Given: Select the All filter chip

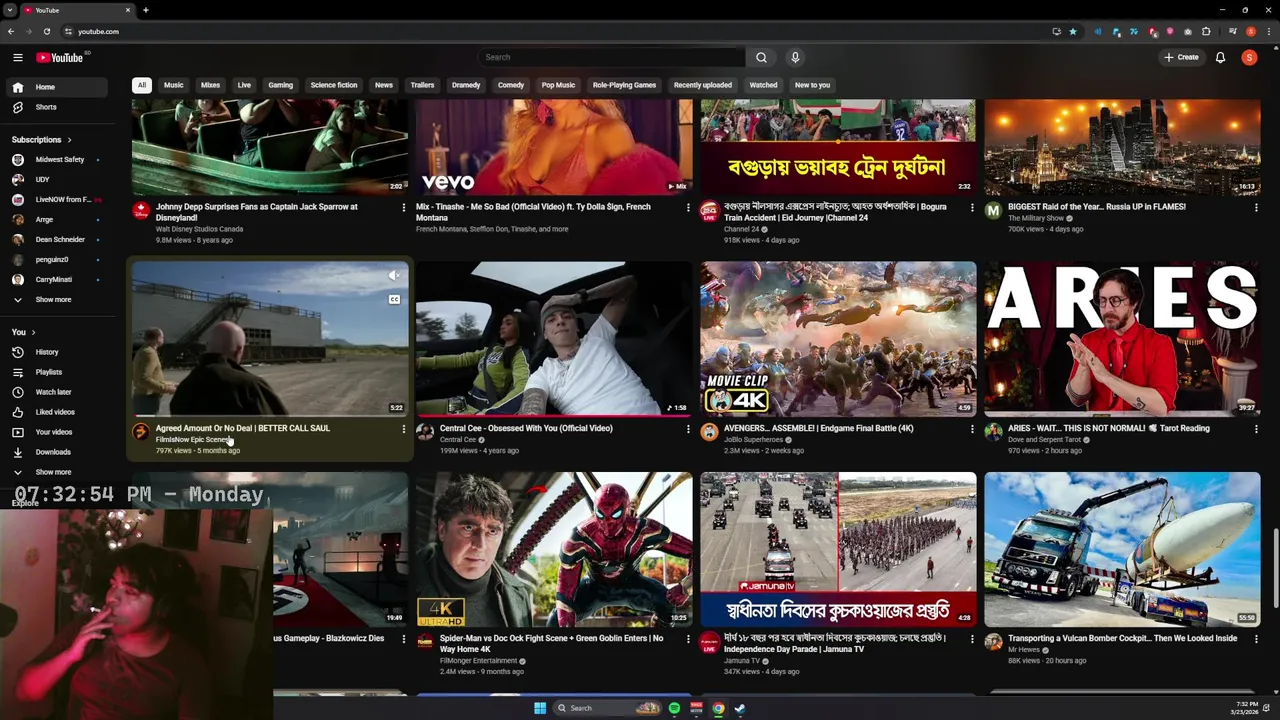Looking at the screenshot, I should (142, 85).
